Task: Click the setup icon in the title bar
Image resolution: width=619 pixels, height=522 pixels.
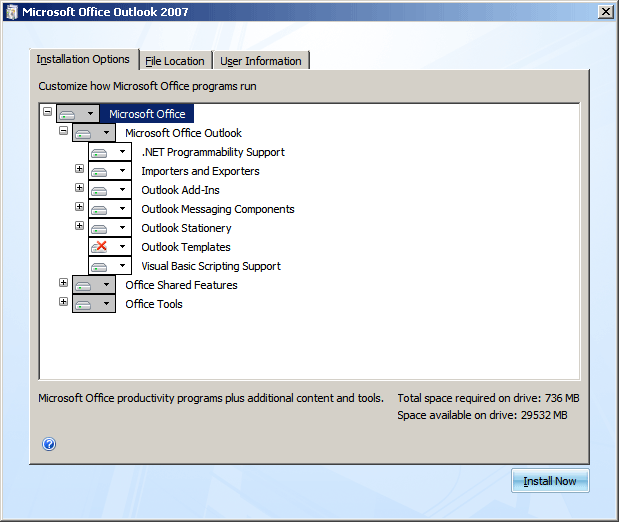Action: pyautogui.click(x=11, y=12)
